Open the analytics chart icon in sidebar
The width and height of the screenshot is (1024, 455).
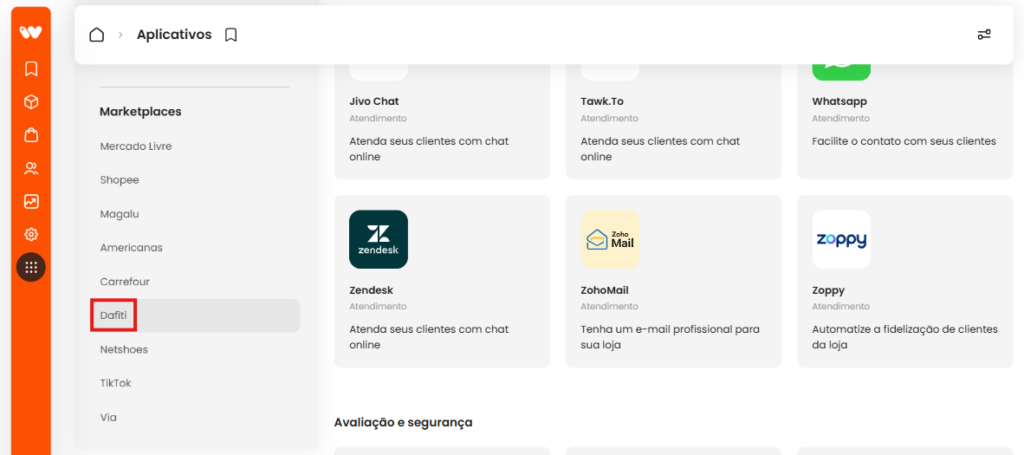[x=31, y=202]
